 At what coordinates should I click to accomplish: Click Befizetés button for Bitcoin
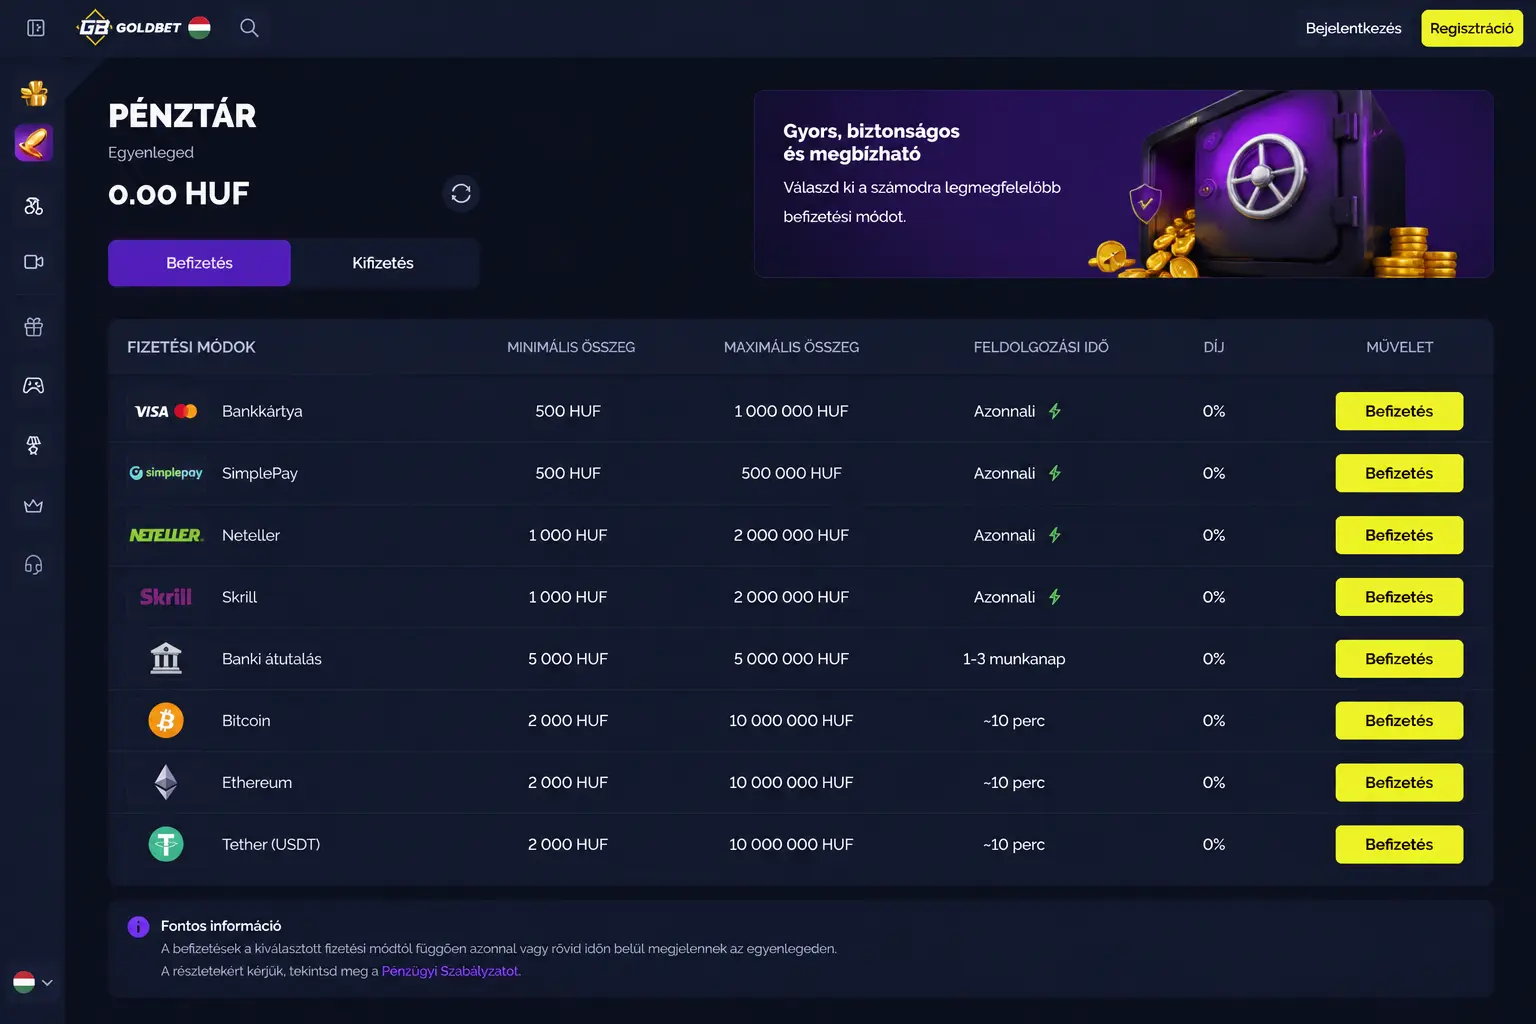click(1399, 720)
